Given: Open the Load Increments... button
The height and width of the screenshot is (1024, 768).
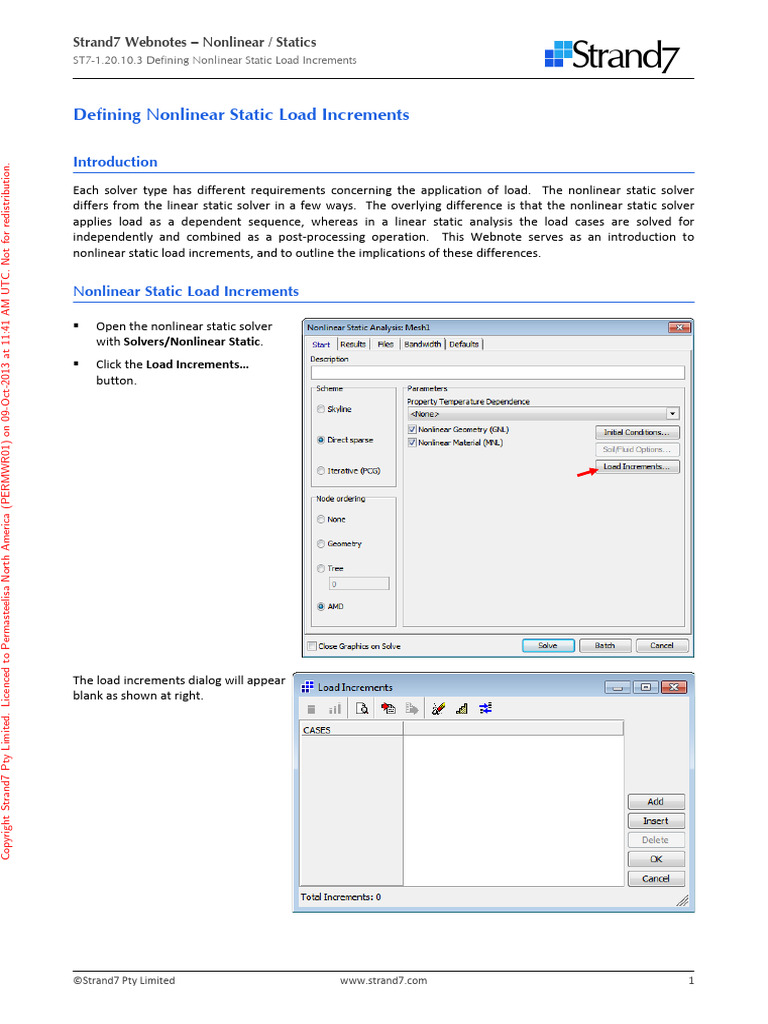Looking at the screenshot, I should tap(637, 466).
